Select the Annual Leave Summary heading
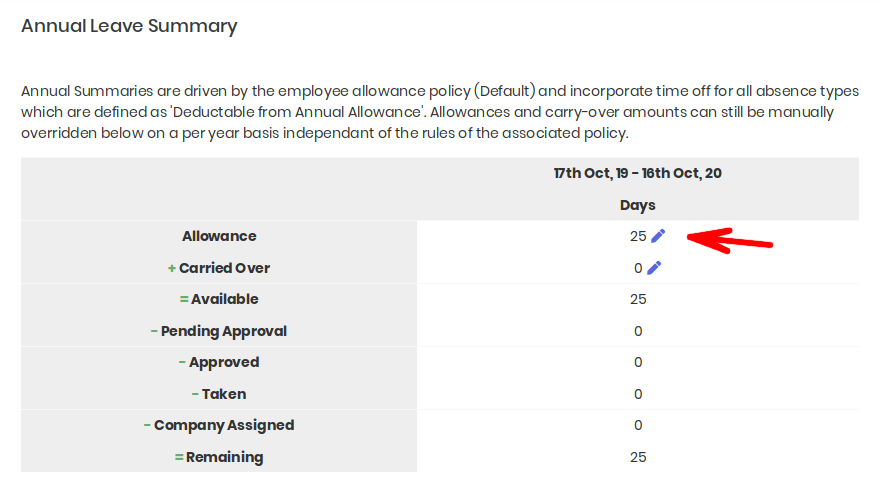 coord(129,26)
